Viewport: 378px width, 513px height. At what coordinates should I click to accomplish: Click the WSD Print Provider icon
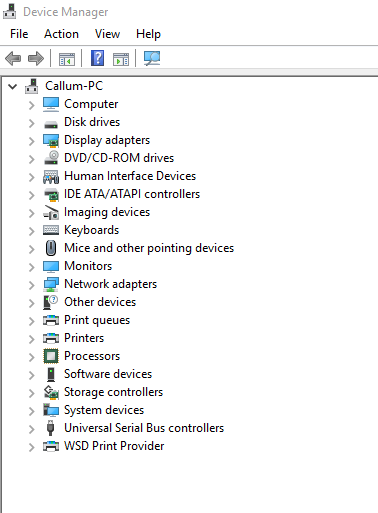[51, 446]
